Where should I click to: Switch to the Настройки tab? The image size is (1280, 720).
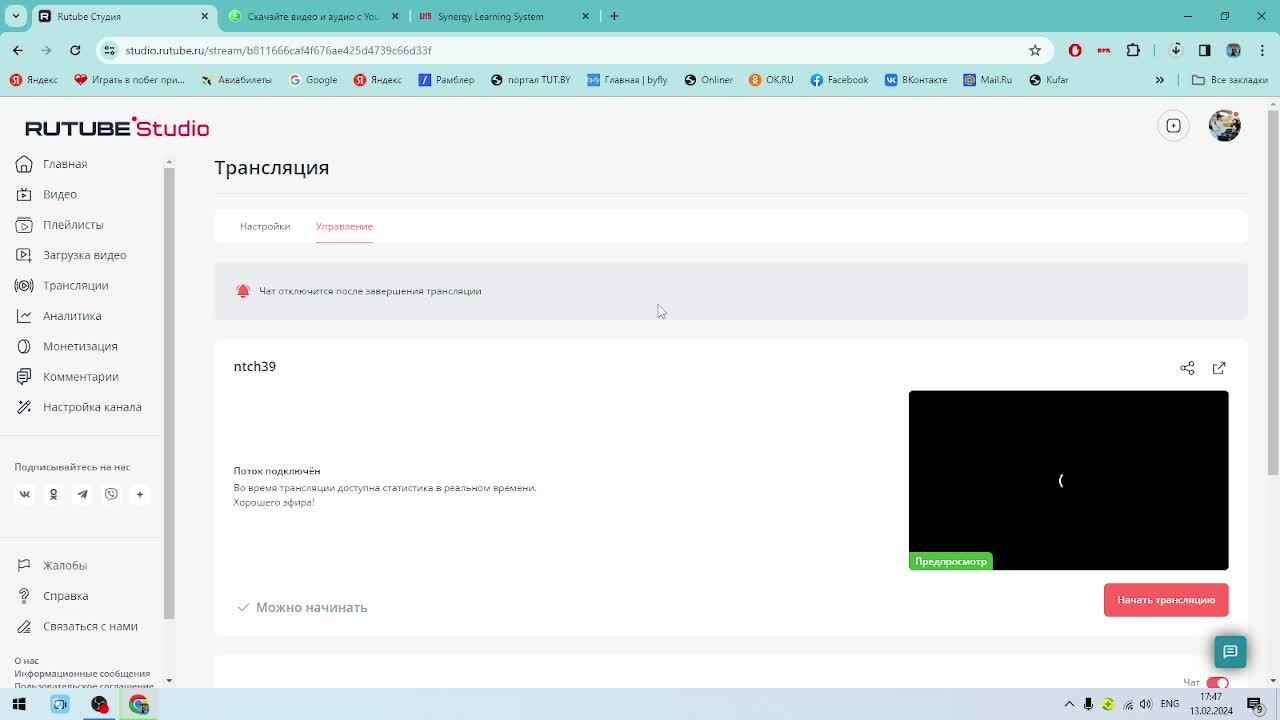[x=265, y=226]
